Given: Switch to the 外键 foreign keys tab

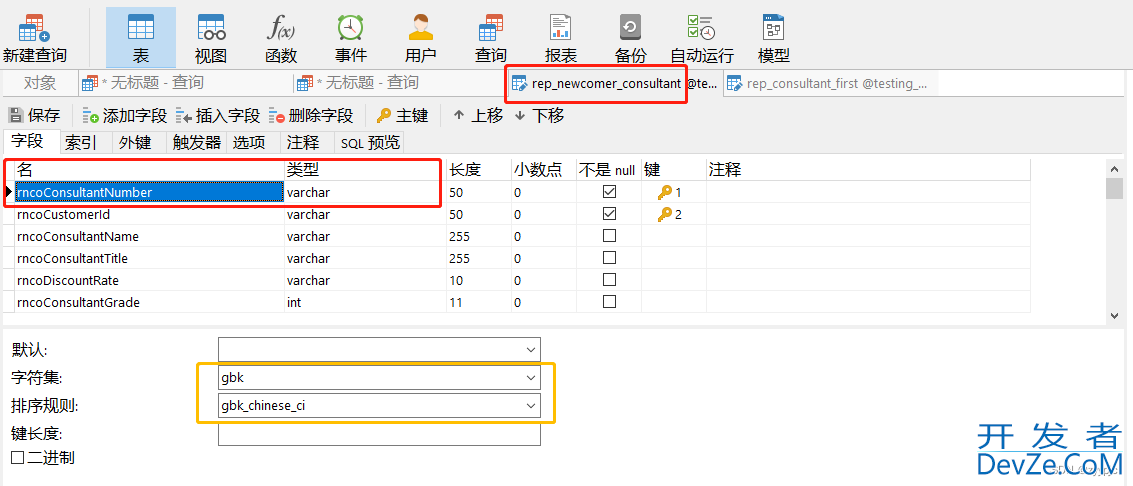Looking at the screenshot, I should click(135, 142).
